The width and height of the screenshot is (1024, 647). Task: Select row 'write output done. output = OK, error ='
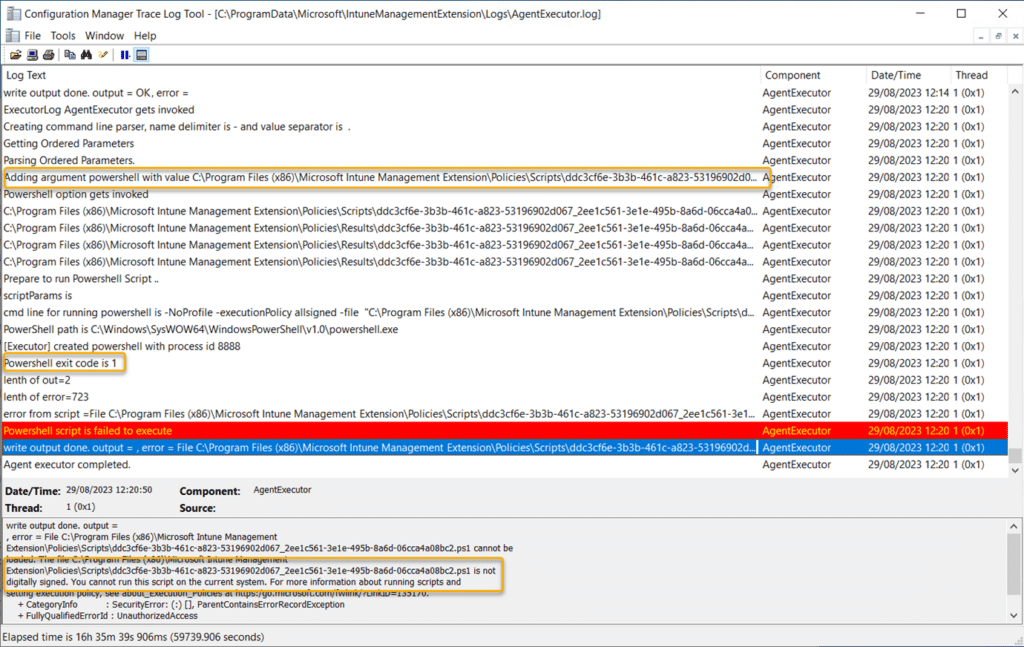(505, 93)
